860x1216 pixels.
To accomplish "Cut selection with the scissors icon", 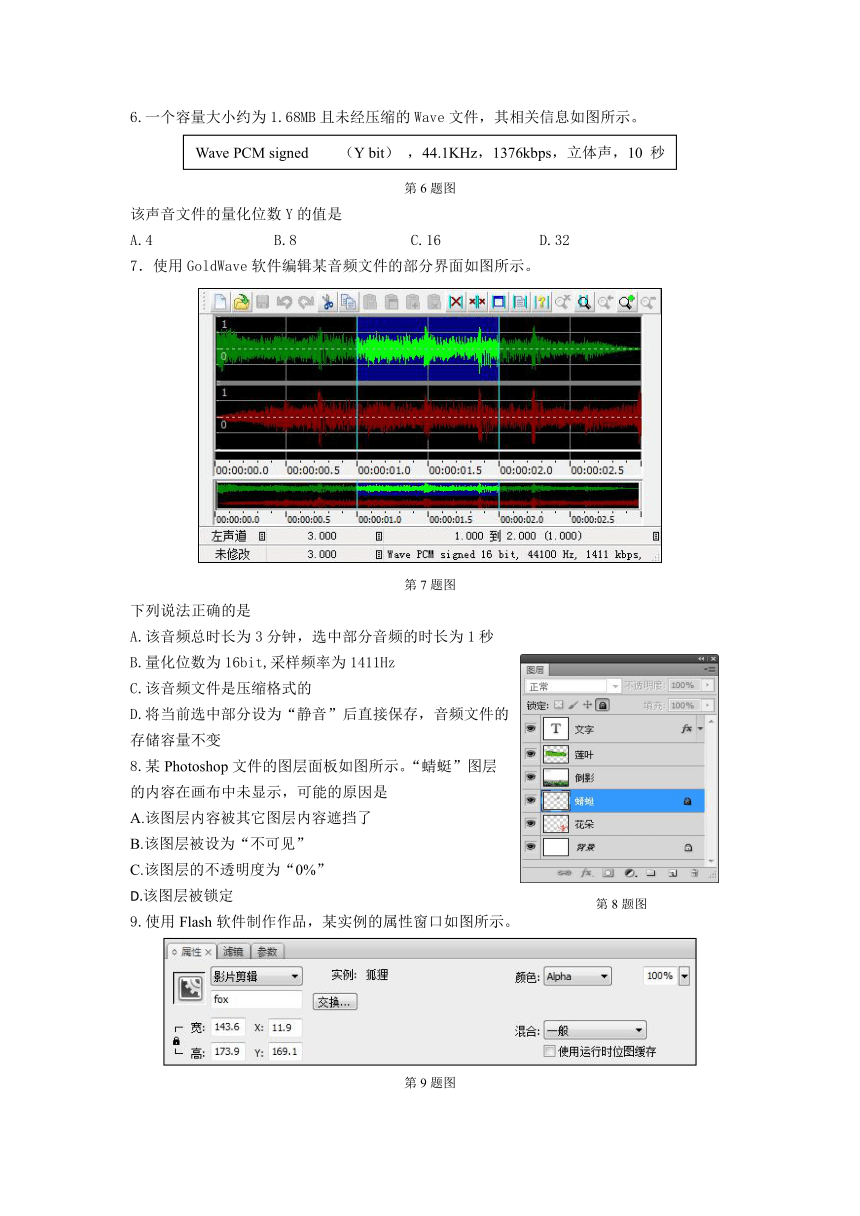I will tap(327, 301).
